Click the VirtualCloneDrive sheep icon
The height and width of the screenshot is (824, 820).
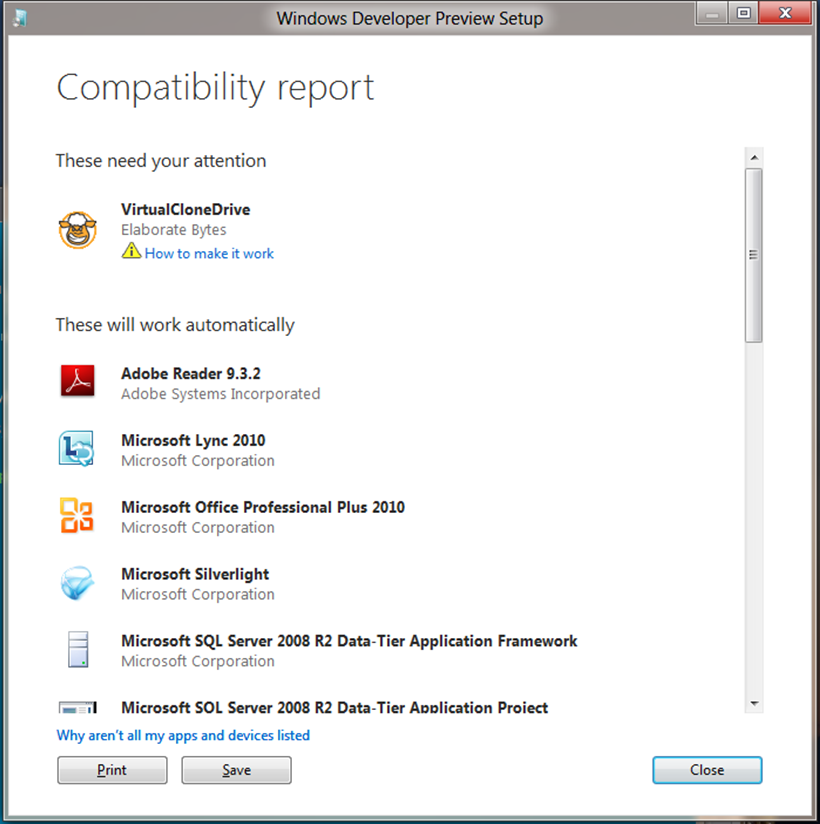point(77,228)
